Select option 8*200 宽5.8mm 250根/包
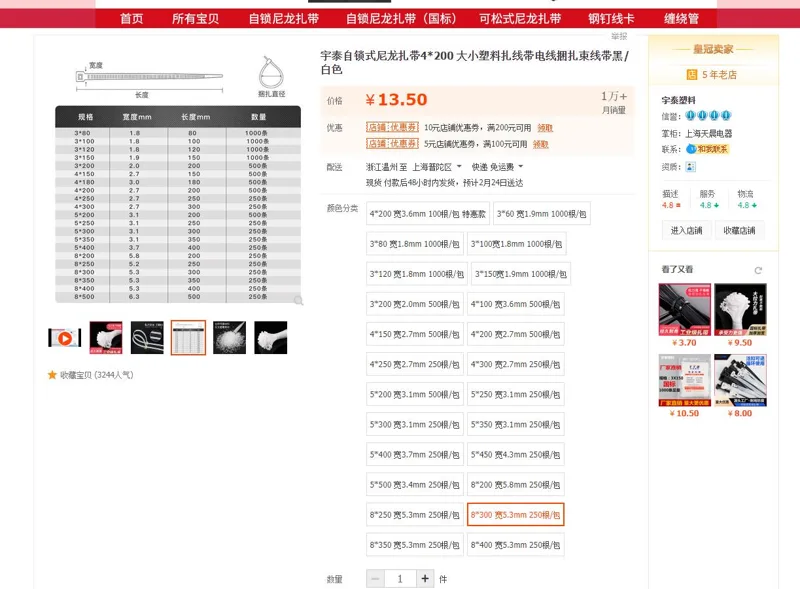800x589 pixels. pos(515,485)
